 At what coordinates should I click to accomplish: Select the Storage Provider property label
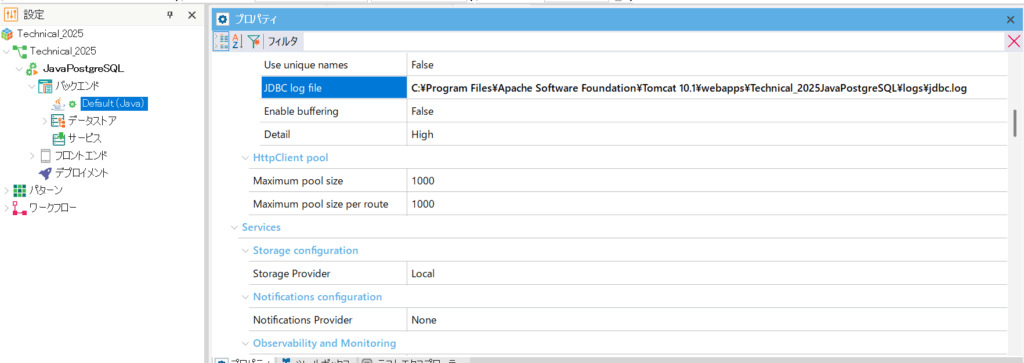tap(291, 274)
